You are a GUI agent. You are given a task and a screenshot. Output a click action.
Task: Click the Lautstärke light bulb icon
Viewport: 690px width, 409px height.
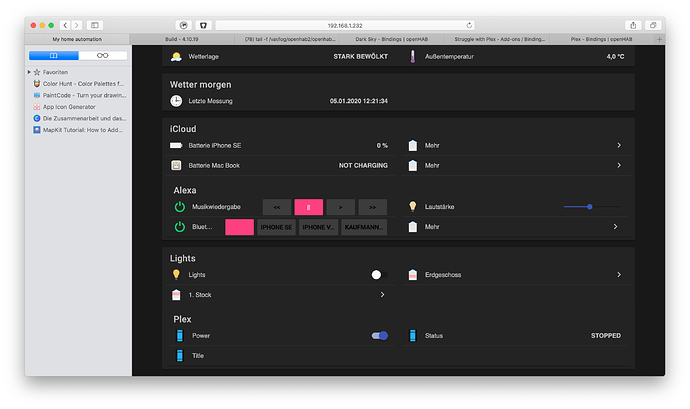point(412,206)
